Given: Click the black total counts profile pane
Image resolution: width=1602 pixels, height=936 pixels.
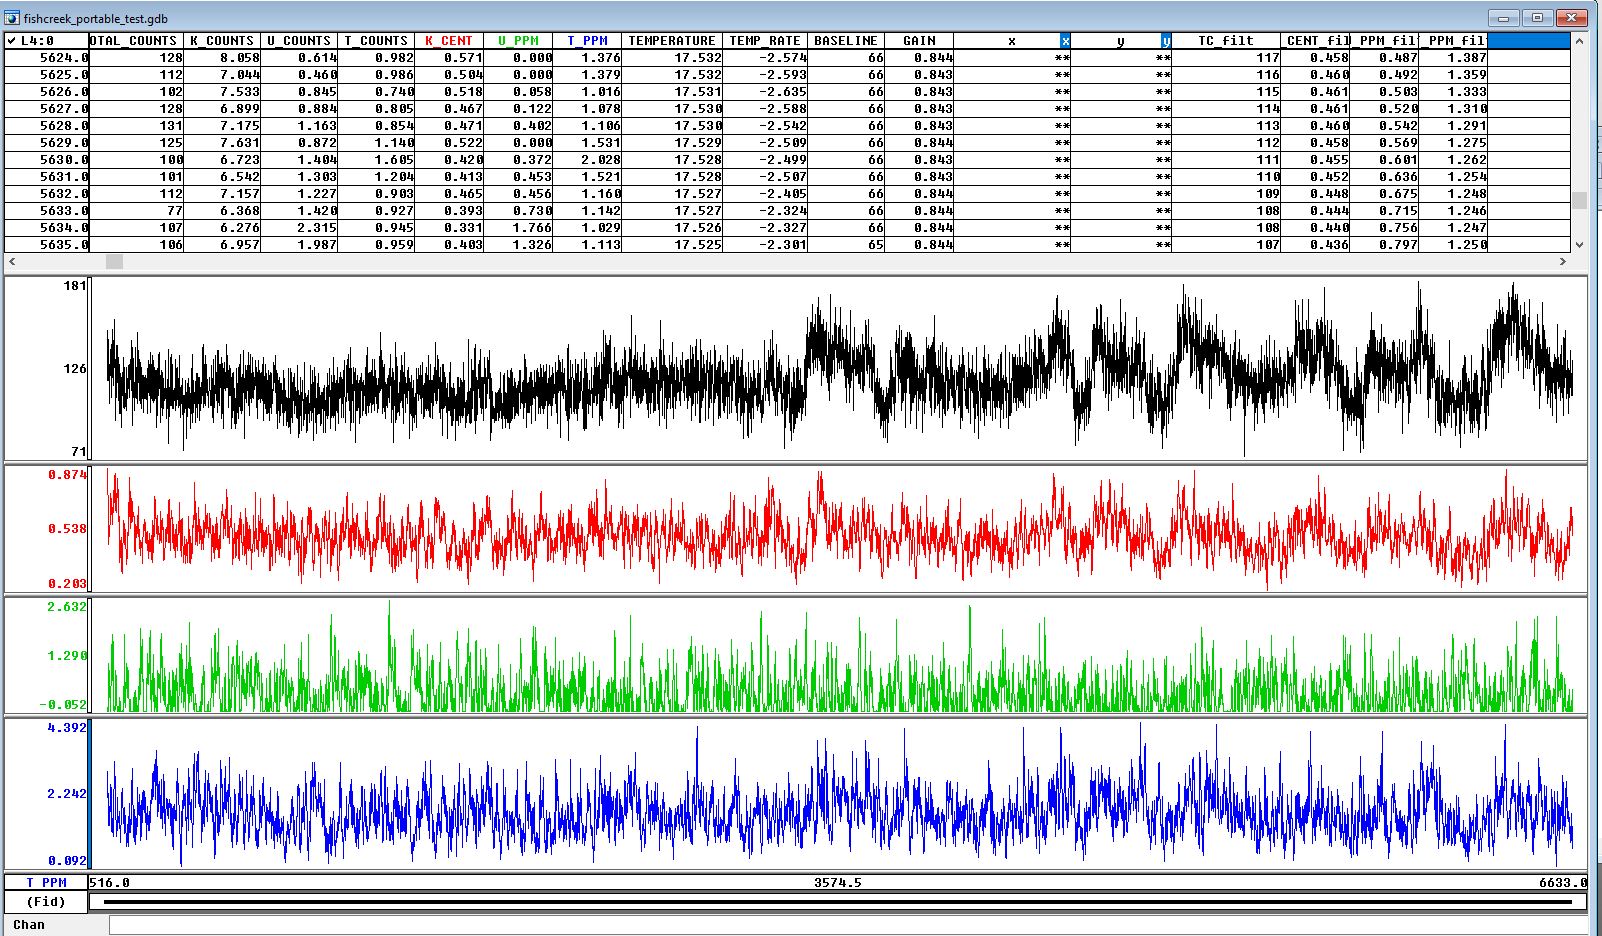Looking at the screenshot, I should 838,368.
